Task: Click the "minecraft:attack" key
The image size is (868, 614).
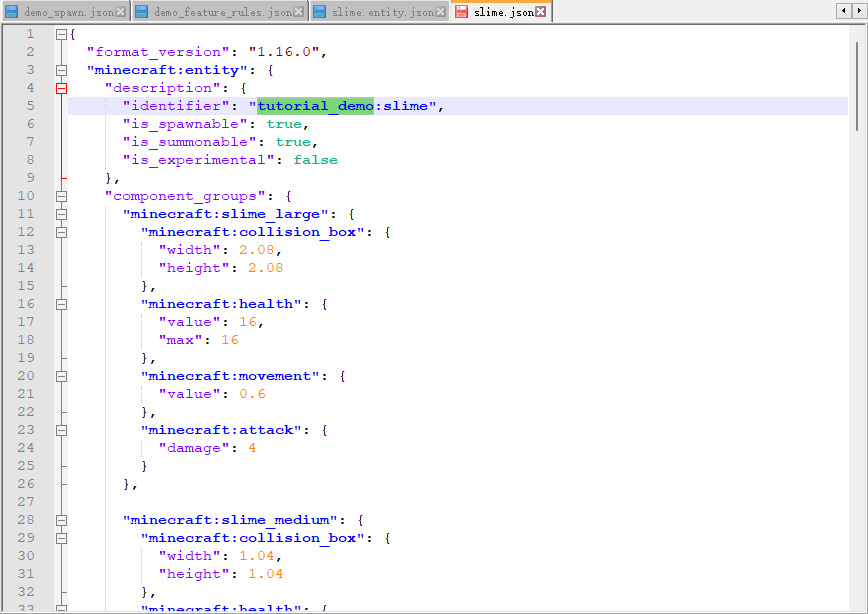Action: point(221,430)
